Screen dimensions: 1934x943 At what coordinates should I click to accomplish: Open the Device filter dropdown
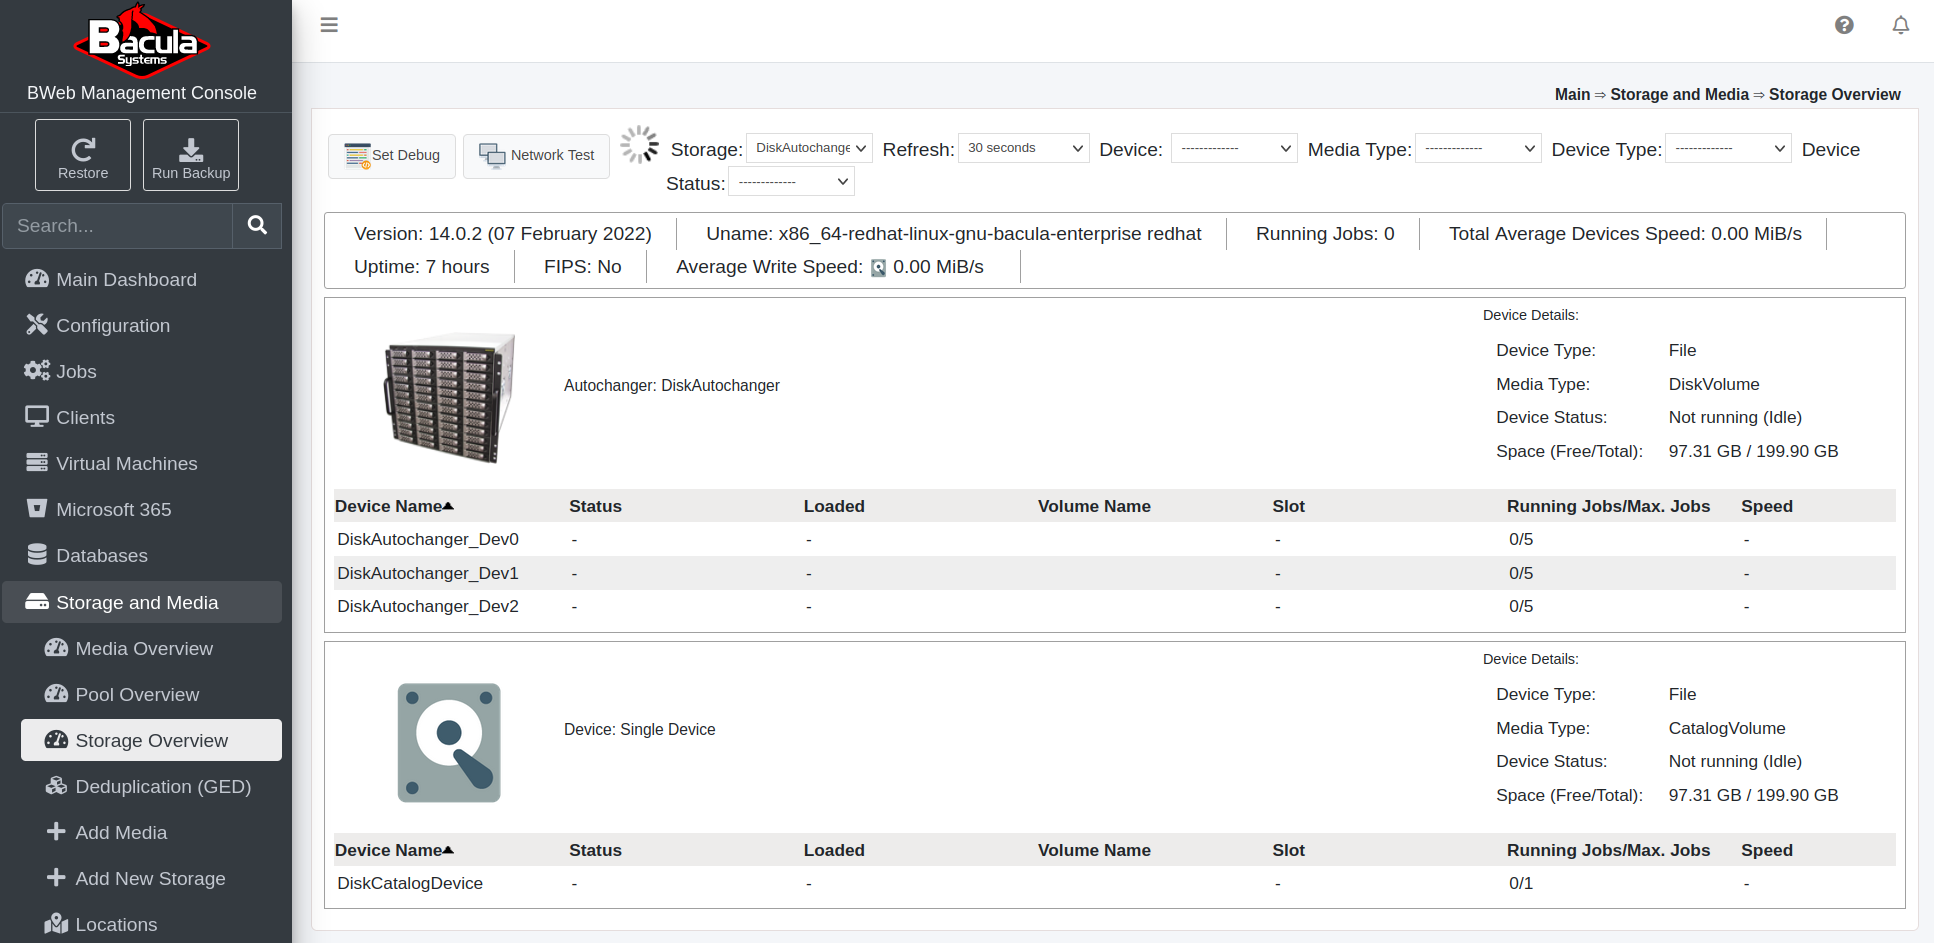pos(1234,149)
